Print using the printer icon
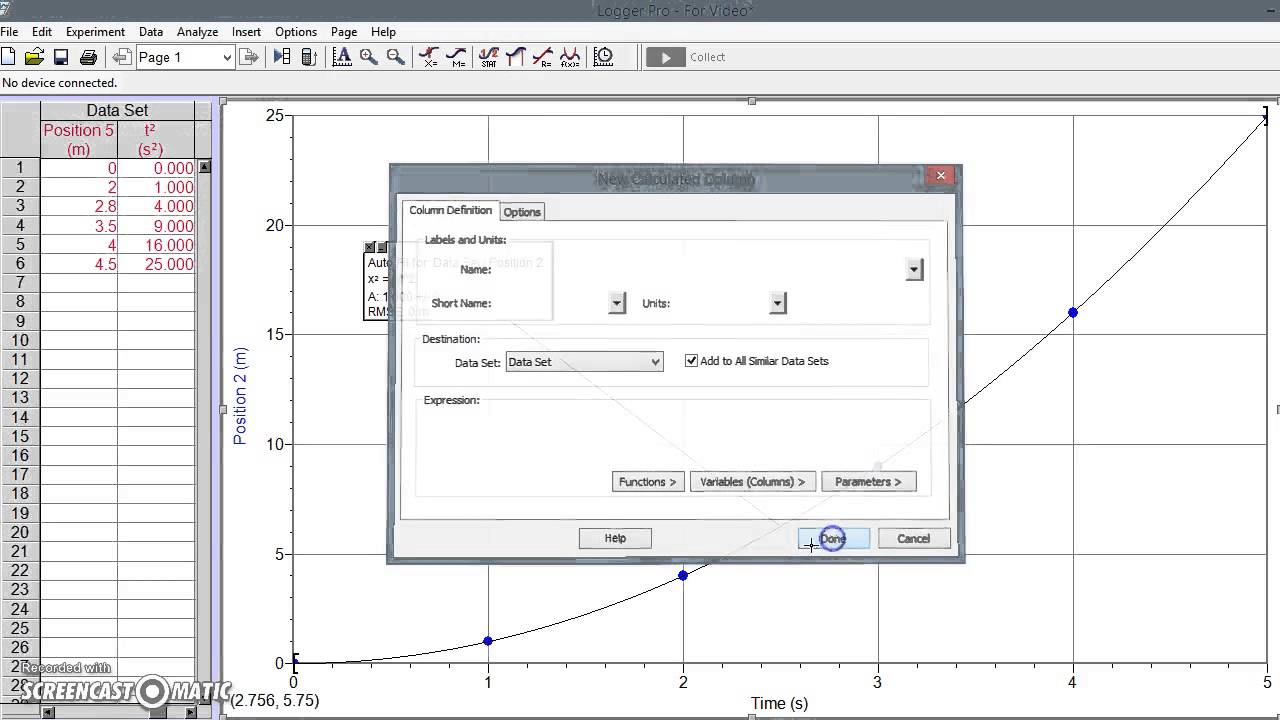This screenshot has width=1280, height=720. (88, 57)
